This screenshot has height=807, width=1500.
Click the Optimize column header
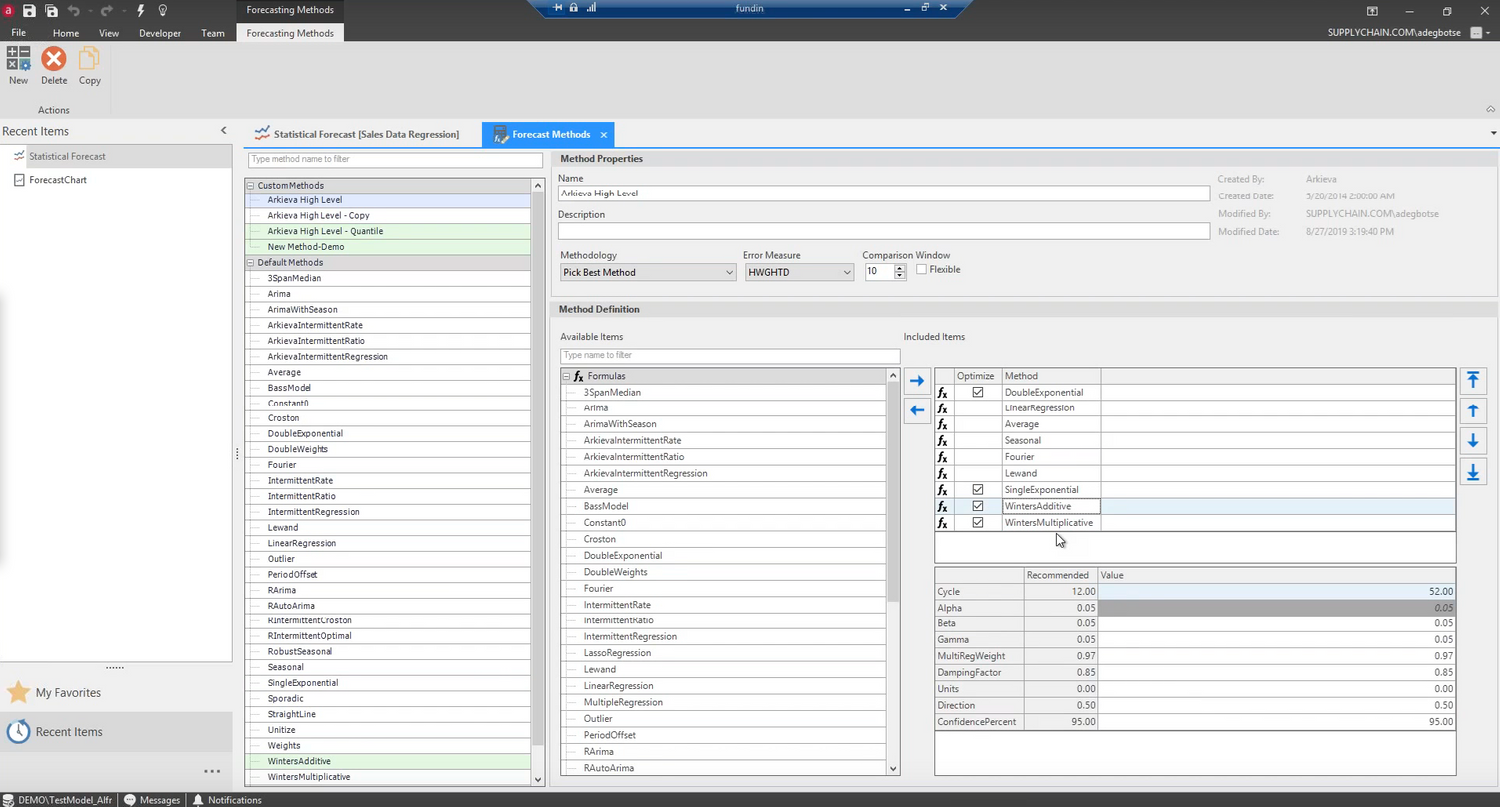(x=978, y=376)
